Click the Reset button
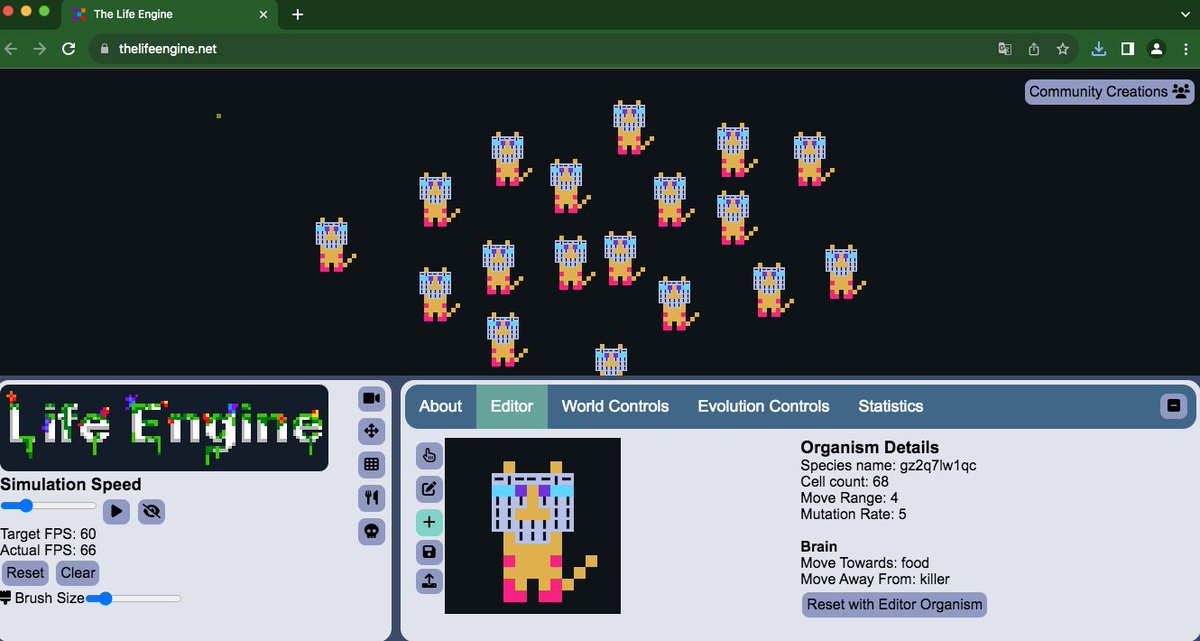Screen dimensions: 1200x641 click(25, 573)
